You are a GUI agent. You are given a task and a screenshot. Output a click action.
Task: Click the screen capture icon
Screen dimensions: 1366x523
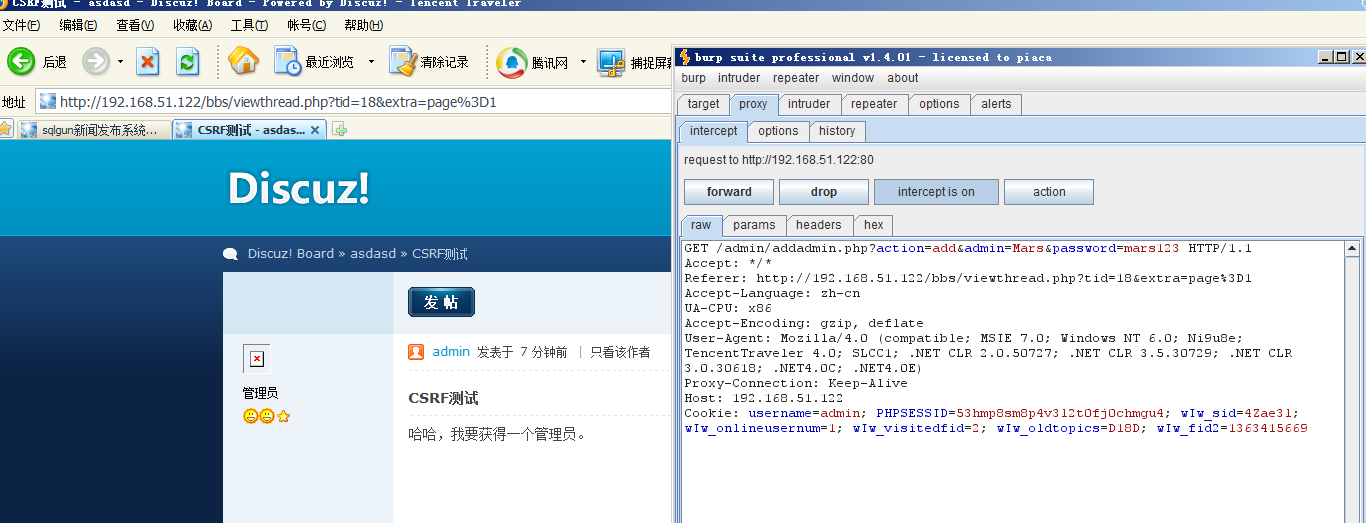[612, 62]
